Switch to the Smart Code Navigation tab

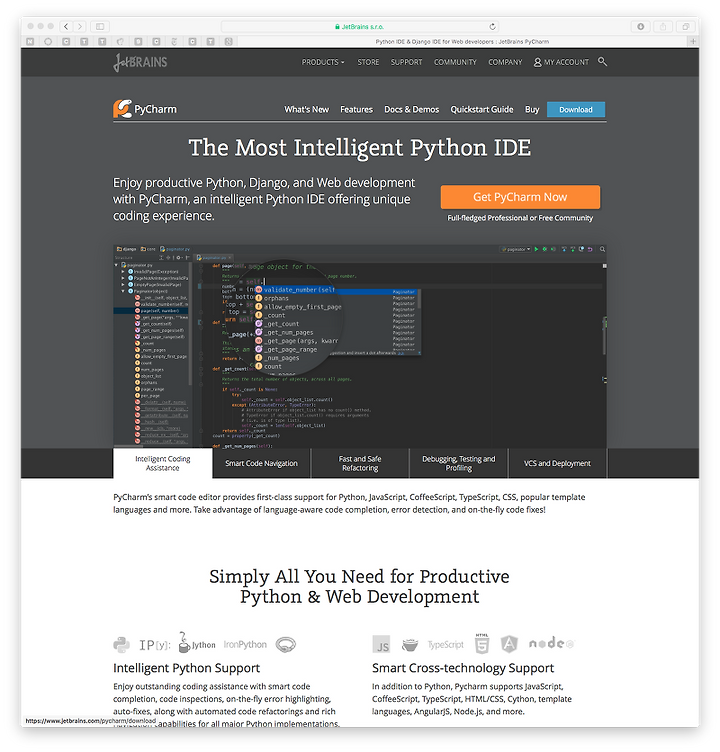261,463
